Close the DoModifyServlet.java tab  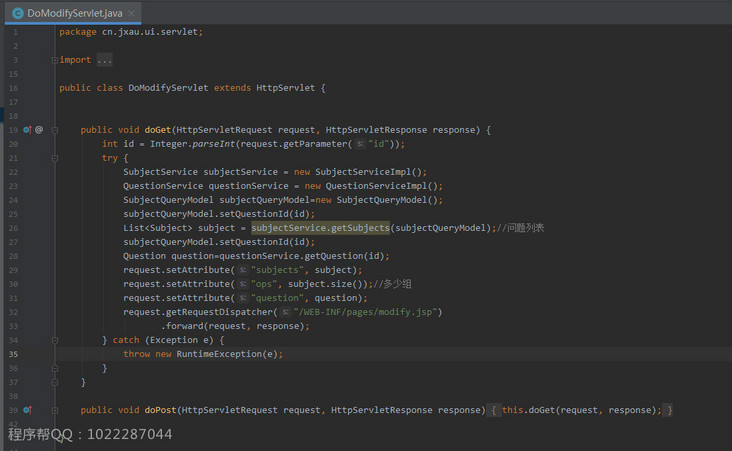(131, 13)
